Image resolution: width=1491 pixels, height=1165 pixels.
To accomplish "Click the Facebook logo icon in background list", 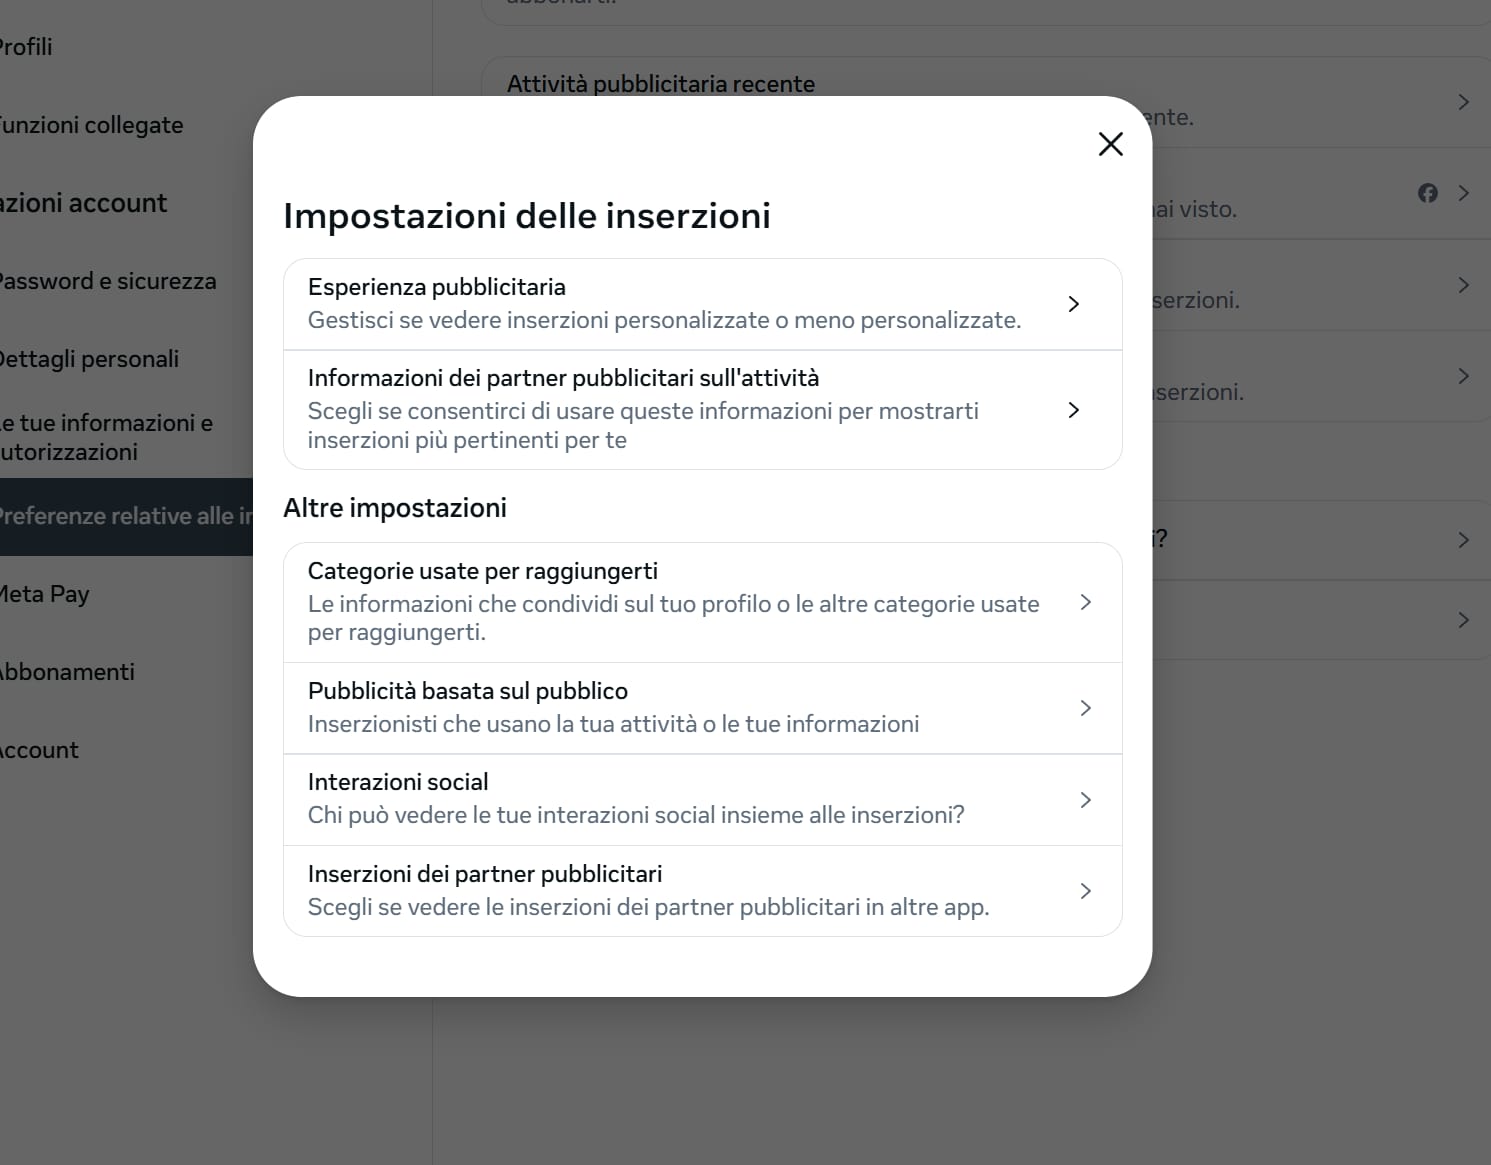I will (x=1428, y=193).
